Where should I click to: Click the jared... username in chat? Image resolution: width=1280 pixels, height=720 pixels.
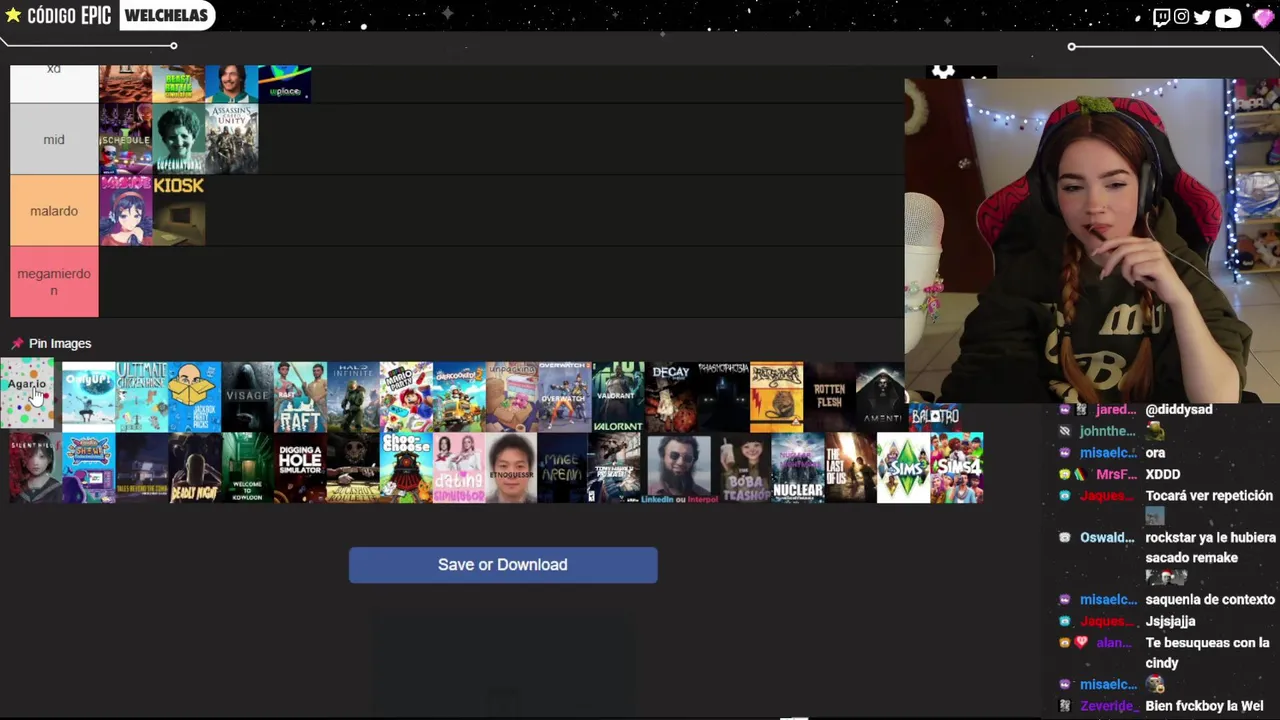pyautogui.click(x=1116, y=410)
